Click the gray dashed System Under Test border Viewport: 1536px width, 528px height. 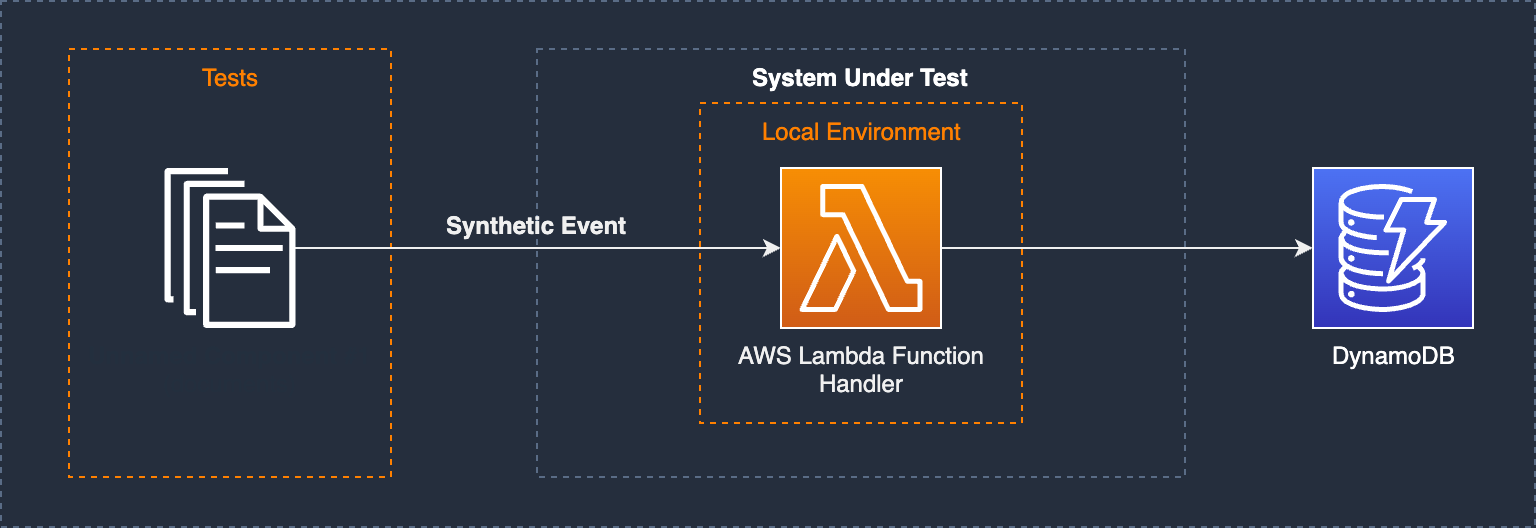537,300
